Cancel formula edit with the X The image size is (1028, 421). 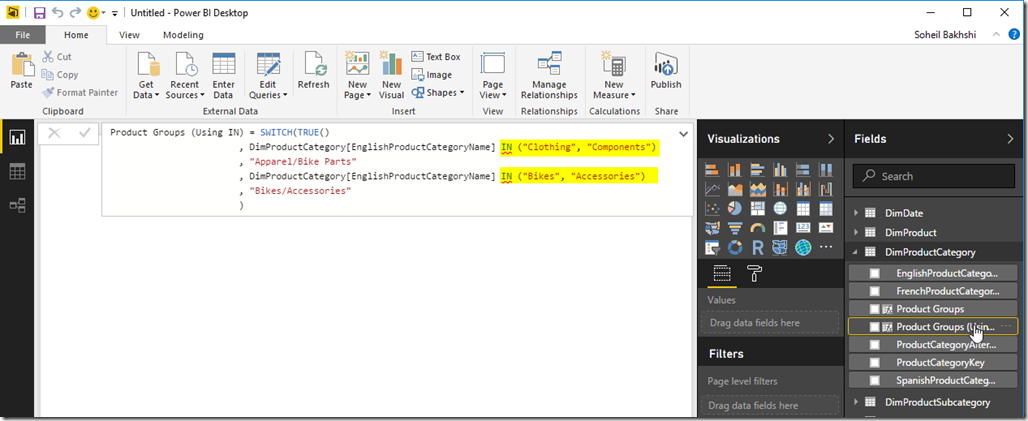point(54,133)
